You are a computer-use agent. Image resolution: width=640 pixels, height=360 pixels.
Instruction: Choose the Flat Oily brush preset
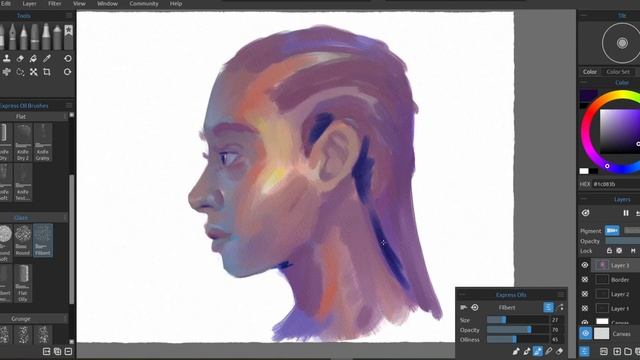click(23, 283)
